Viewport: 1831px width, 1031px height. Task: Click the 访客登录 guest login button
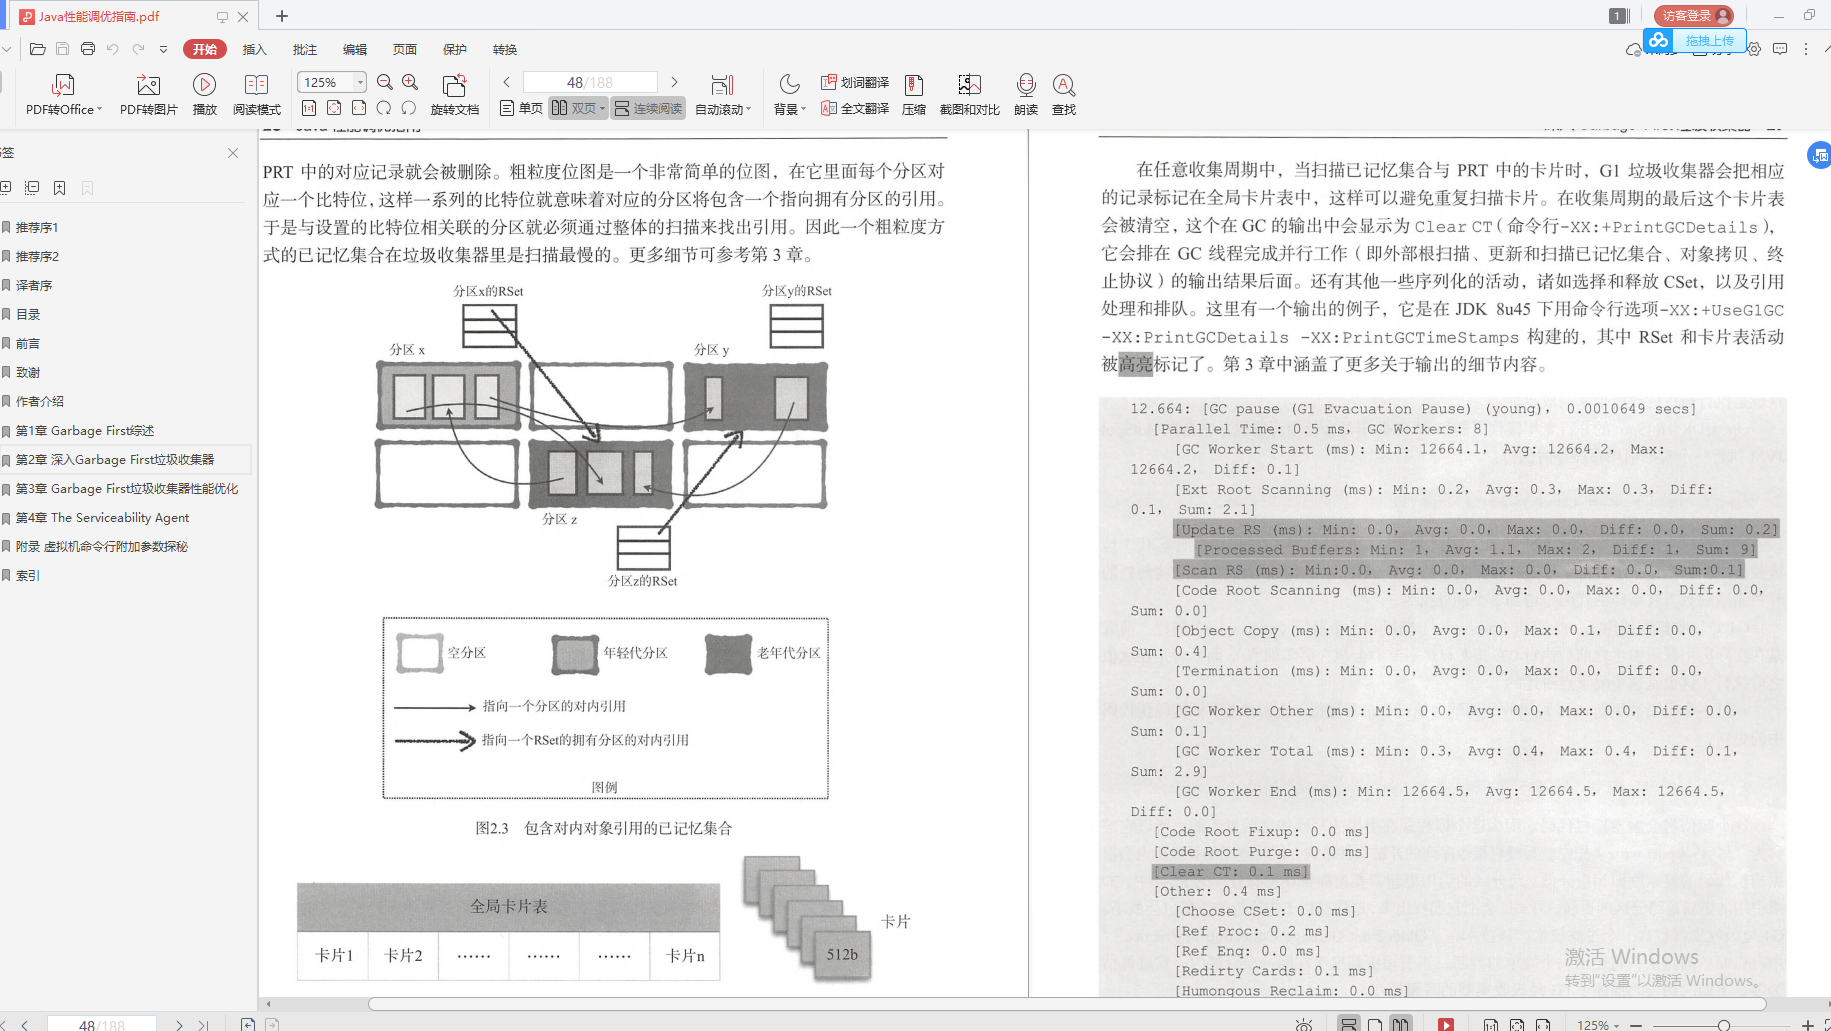pyautogui.click(x=1693, y=16)
